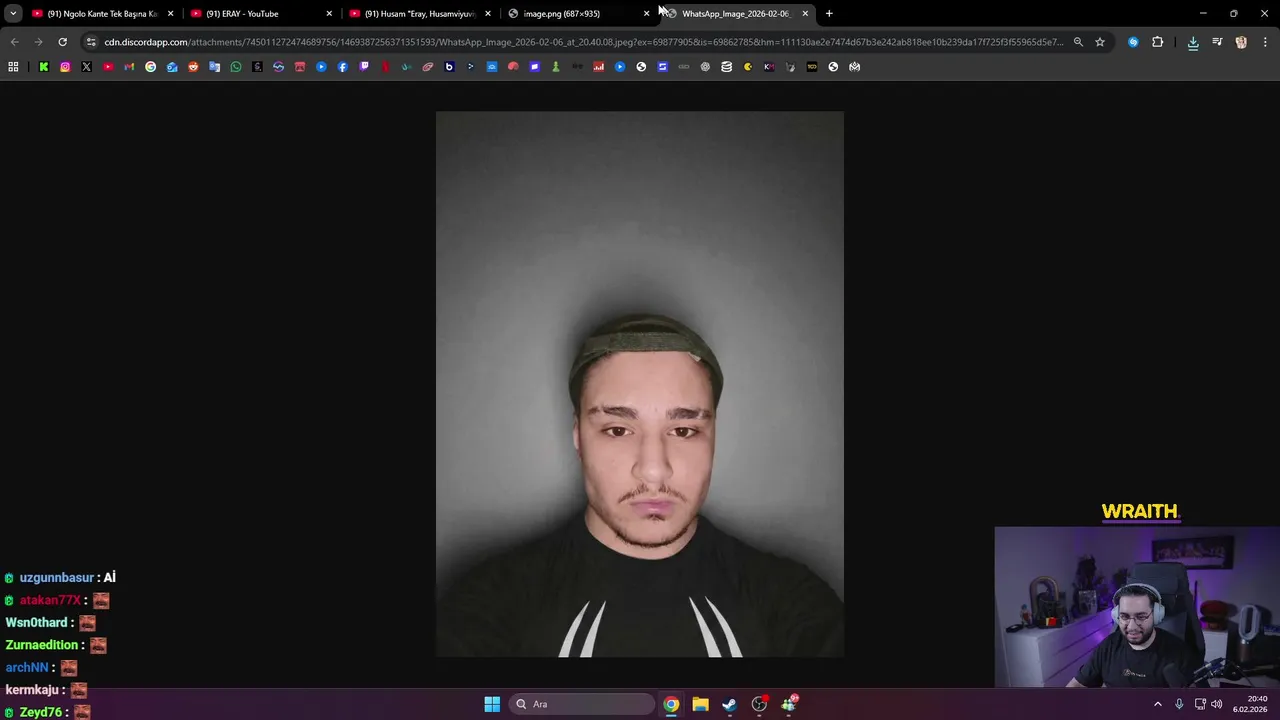This screenshot has height=720, width=1280.
Task: Click username Zurnaedition in chat
Action: (42, 645)
